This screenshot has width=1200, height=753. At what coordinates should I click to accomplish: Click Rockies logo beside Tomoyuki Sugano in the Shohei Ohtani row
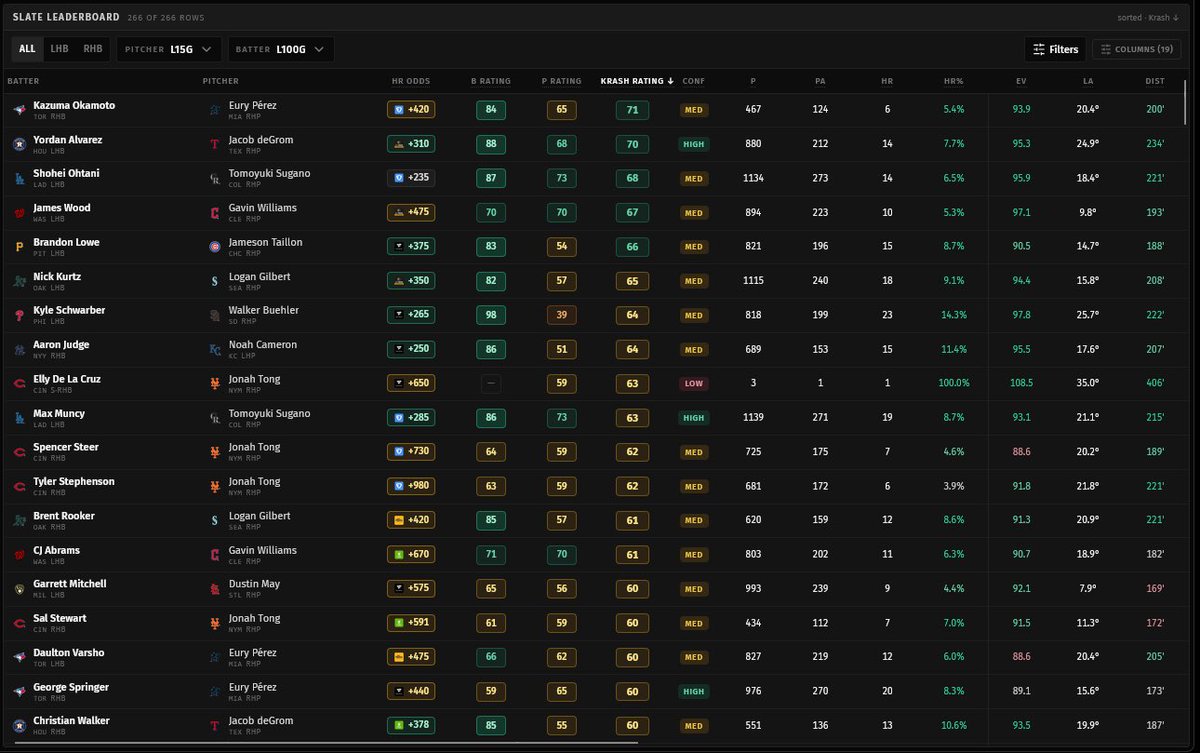(x=213, y=179)
